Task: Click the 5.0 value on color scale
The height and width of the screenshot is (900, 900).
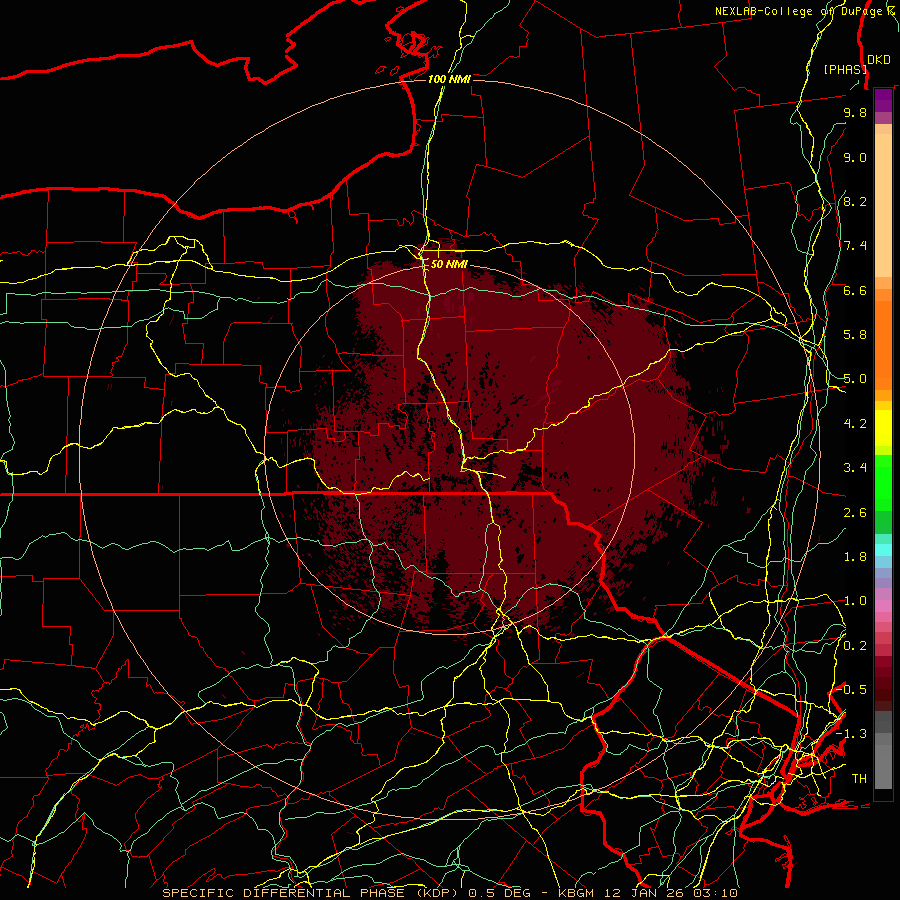Action: (855, 379)
